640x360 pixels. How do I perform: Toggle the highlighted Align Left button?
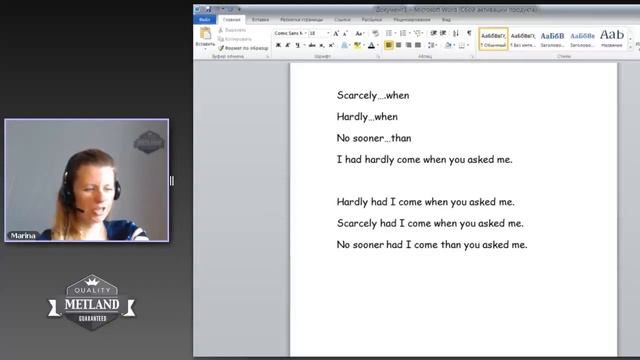click(389, 45)
